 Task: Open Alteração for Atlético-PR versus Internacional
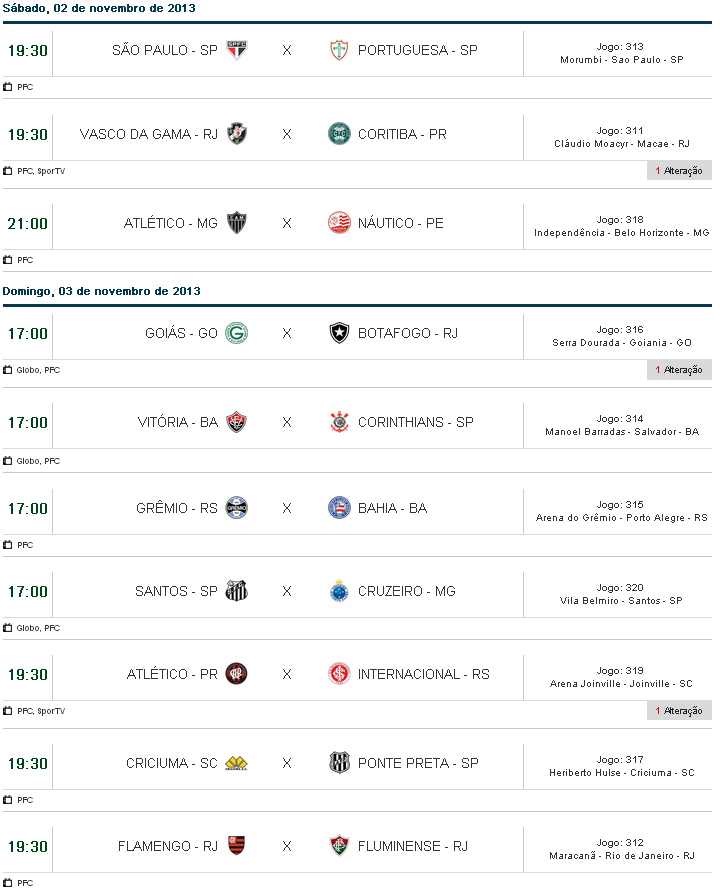679,711
